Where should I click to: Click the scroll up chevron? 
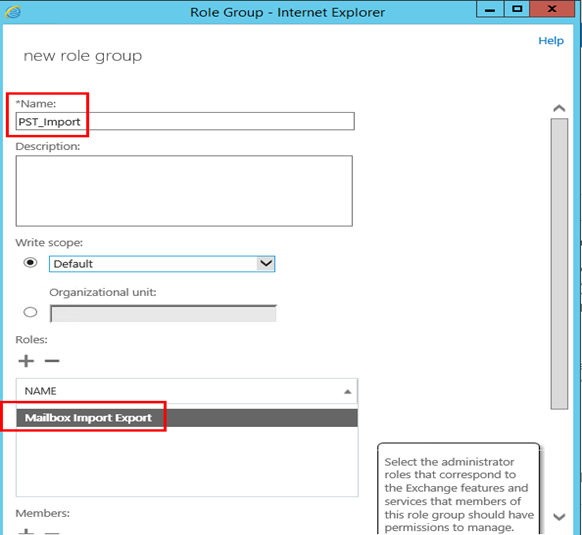[x=559, y=108]
